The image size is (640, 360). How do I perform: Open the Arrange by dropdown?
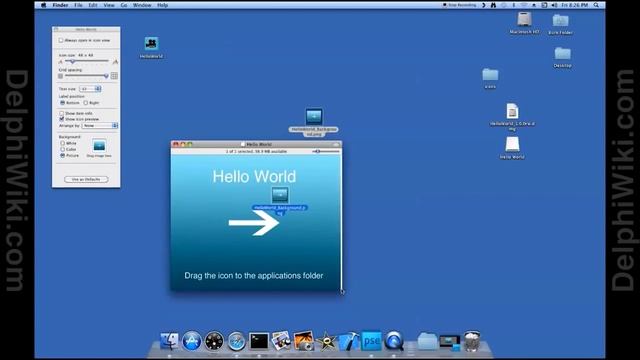[100, 126]
